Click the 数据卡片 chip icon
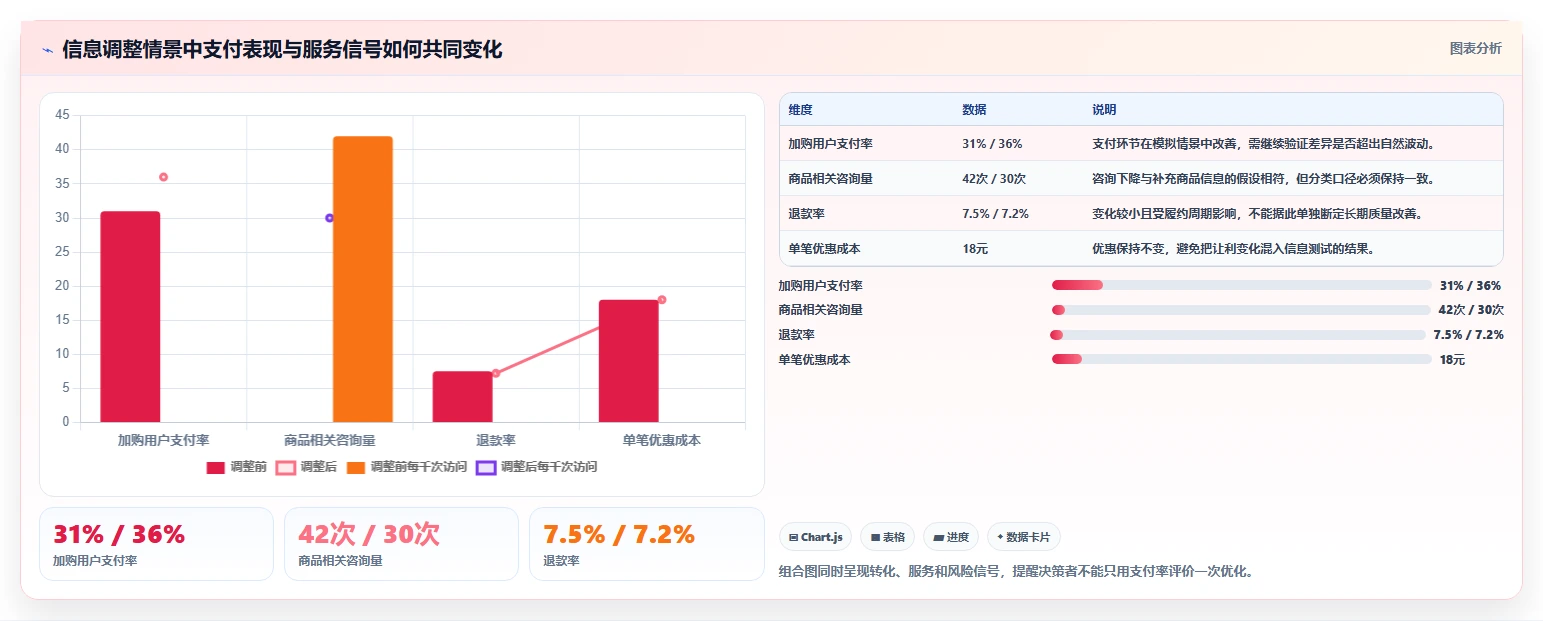Viewport: 1543px width, 621px height. point(1000,537)
